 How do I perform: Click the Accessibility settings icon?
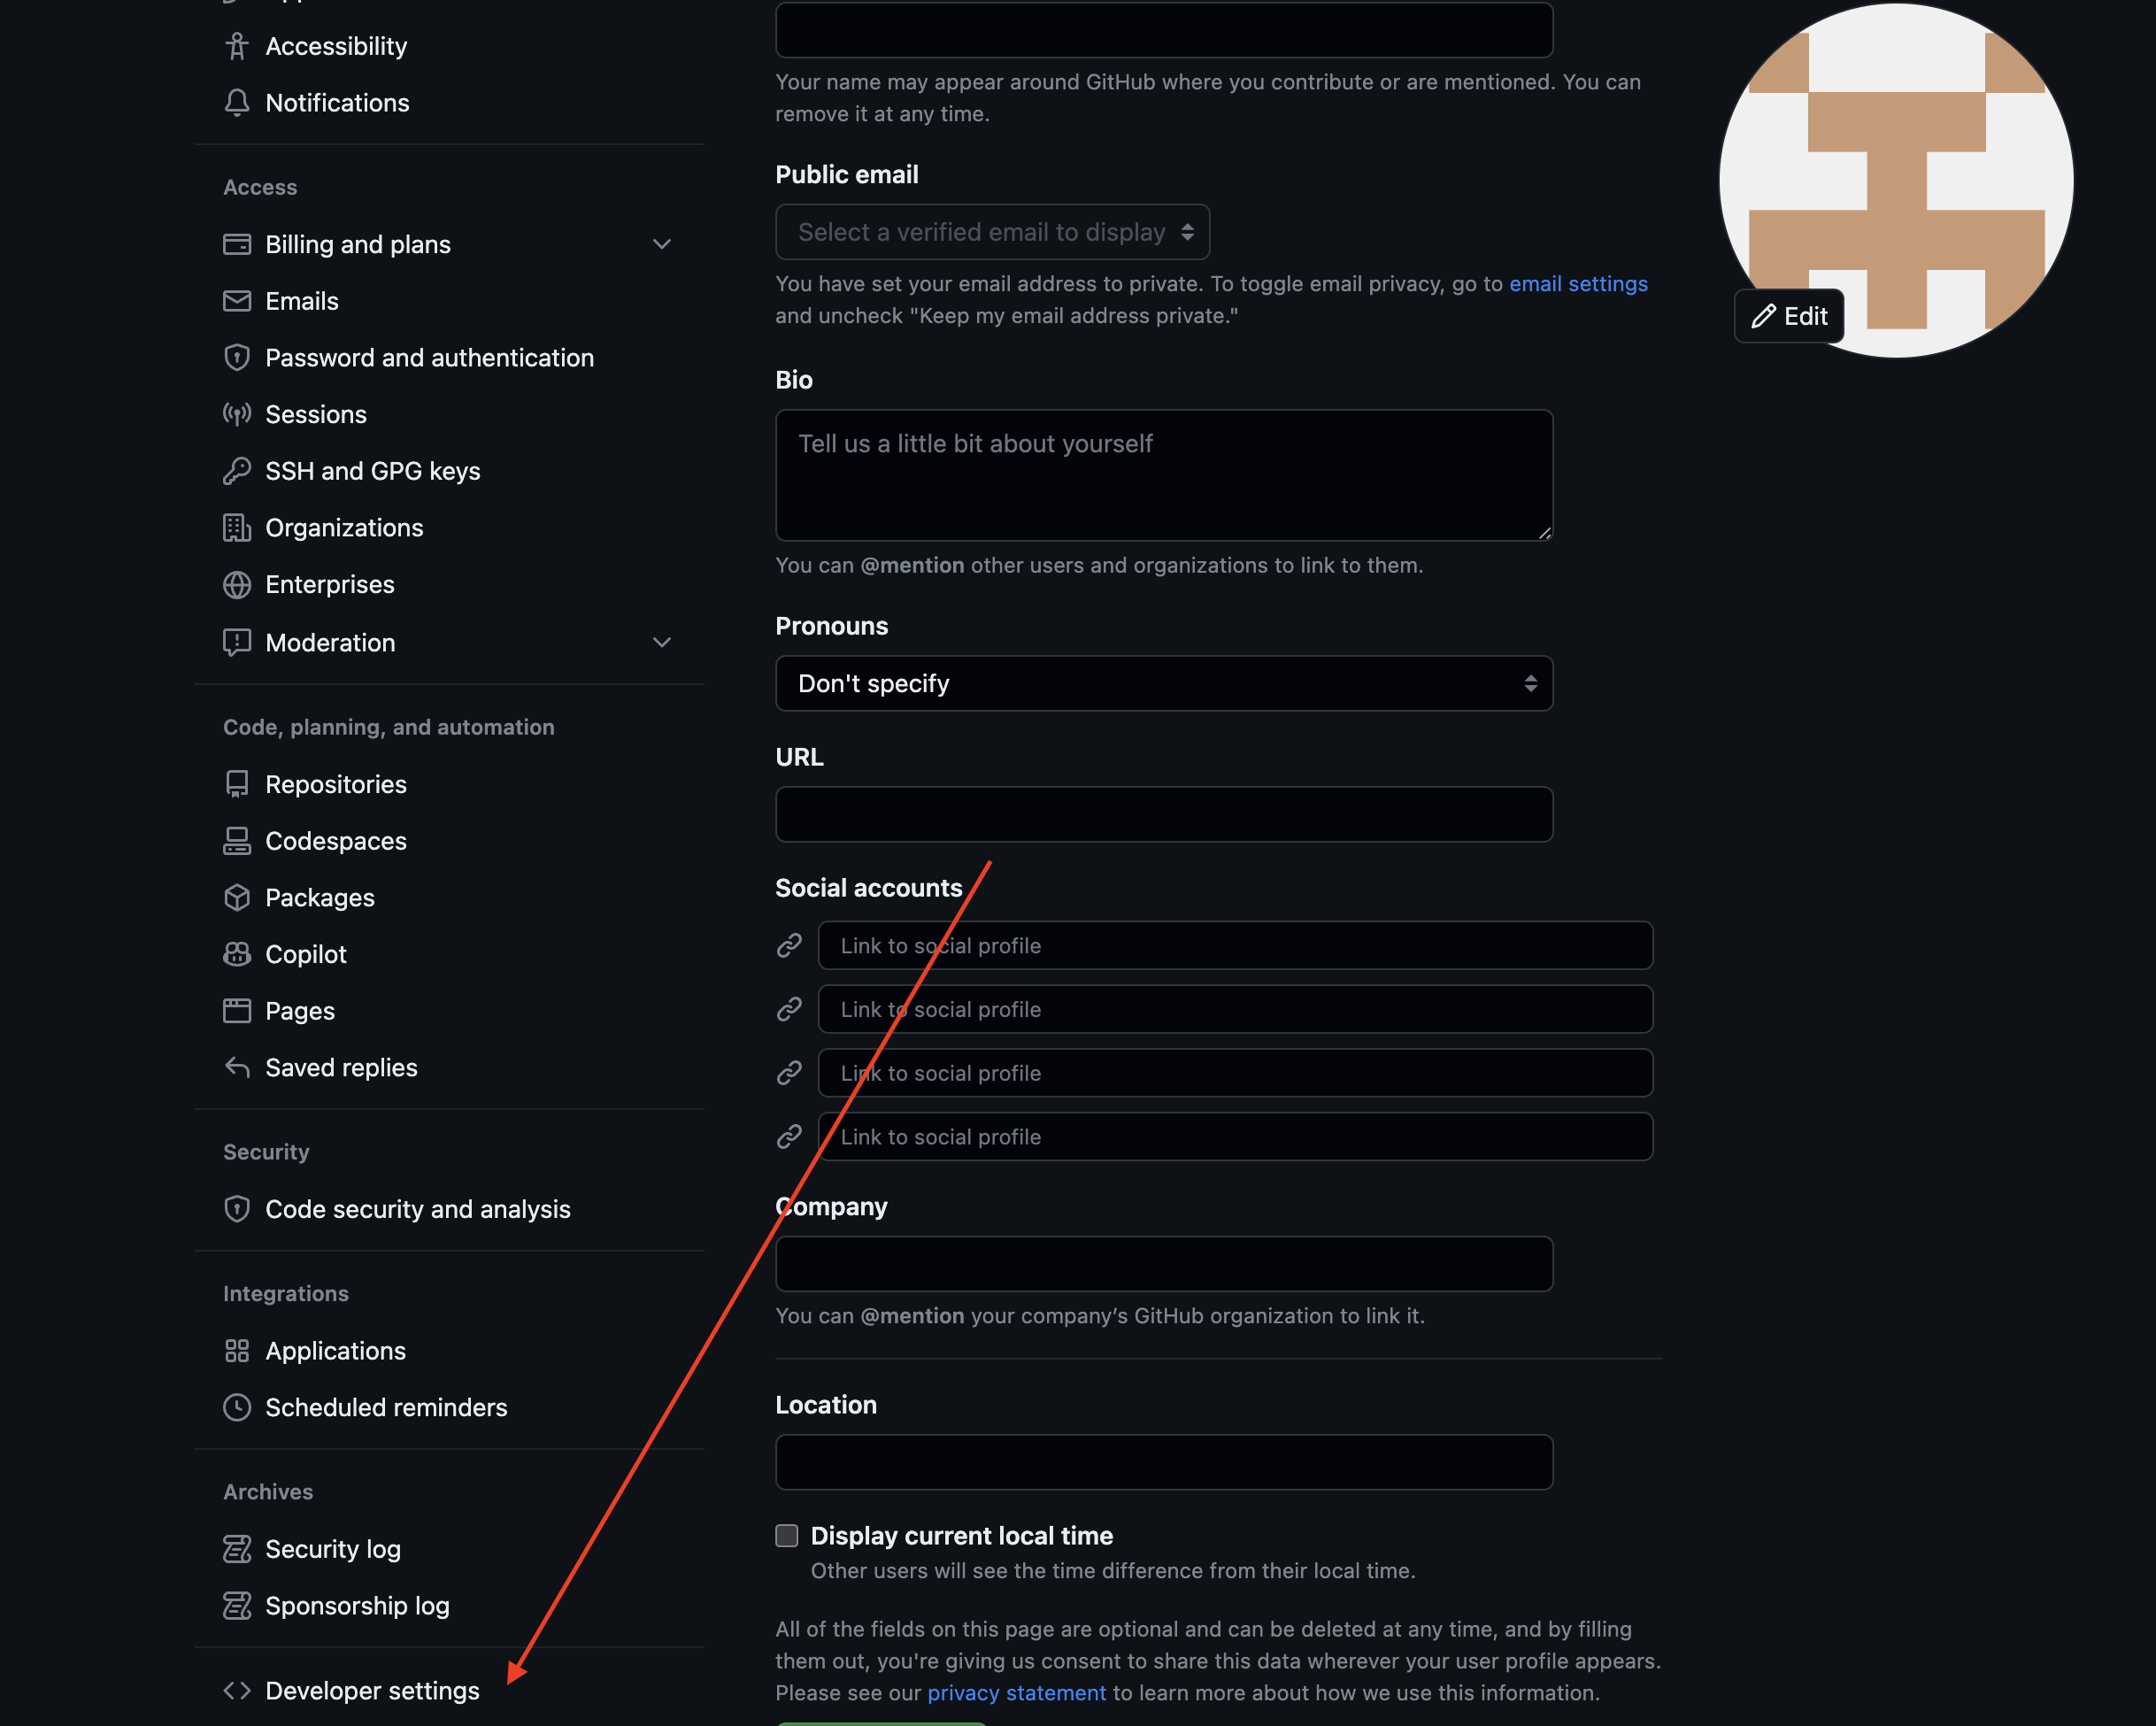[x=235, y=44]
